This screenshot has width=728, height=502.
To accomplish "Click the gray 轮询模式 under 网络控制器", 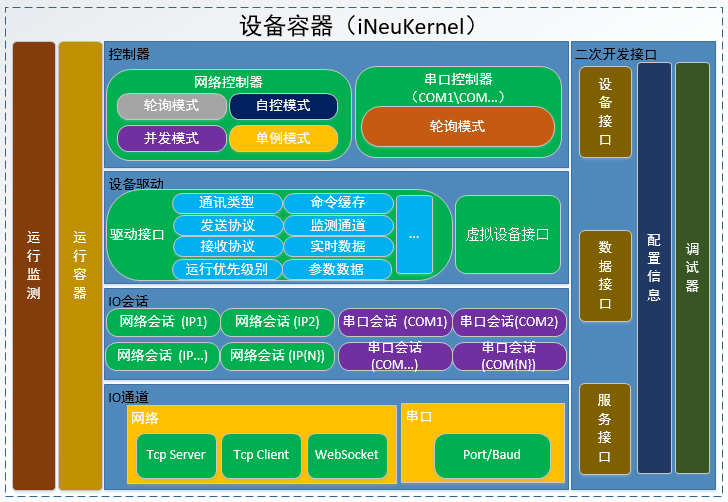I will click(x=172, y=106).
